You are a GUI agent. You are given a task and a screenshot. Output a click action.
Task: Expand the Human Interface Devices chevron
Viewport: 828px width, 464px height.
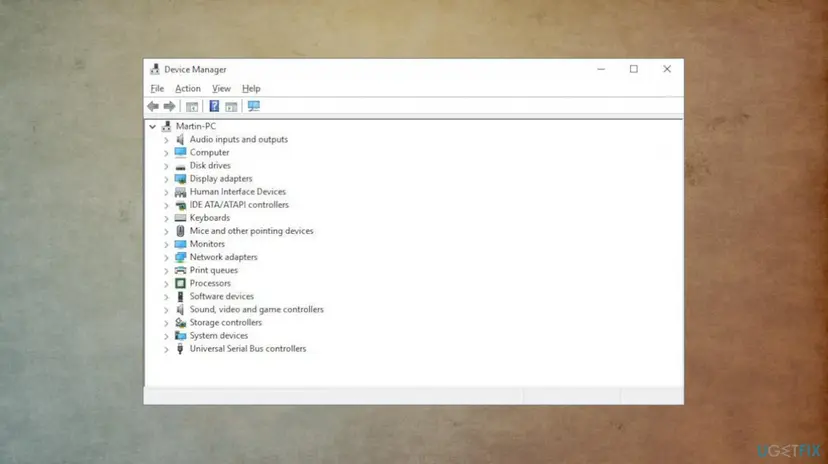[166, 192]
